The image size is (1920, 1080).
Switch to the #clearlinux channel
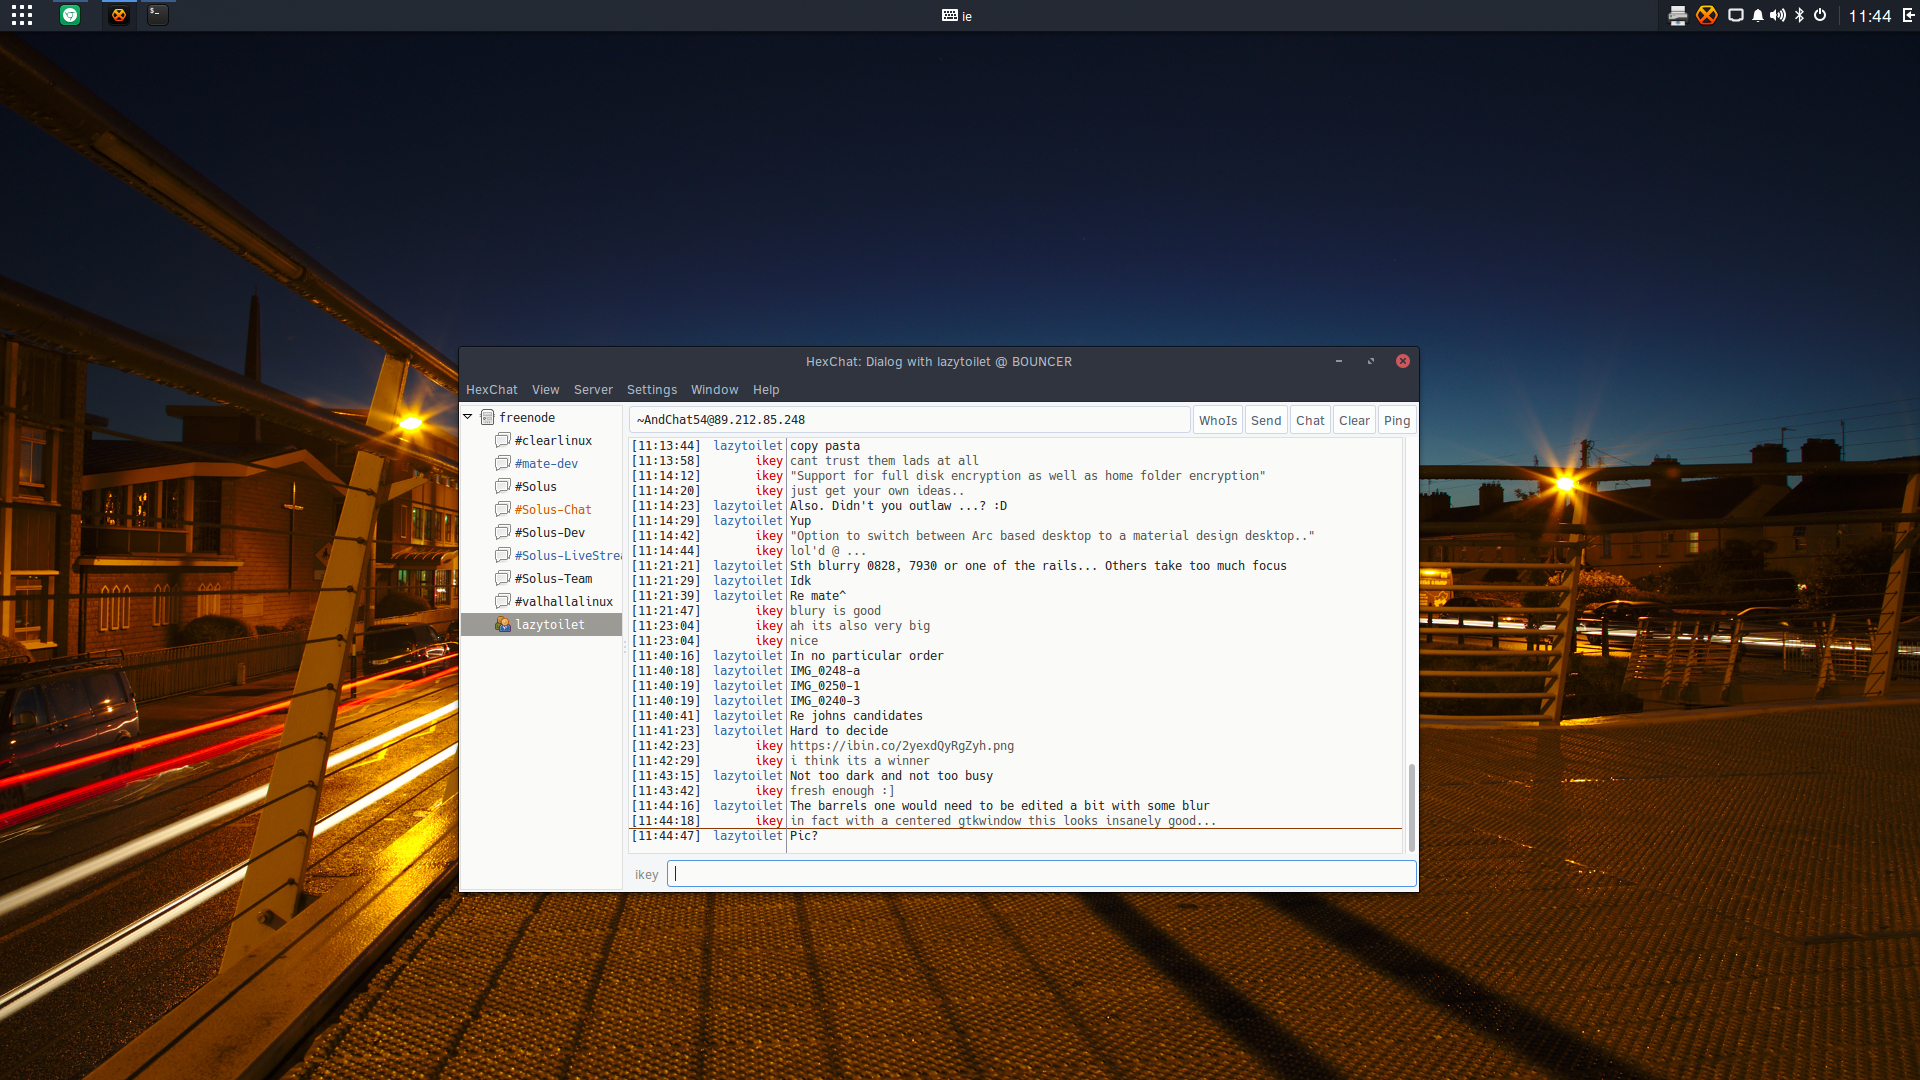[553, 441]
